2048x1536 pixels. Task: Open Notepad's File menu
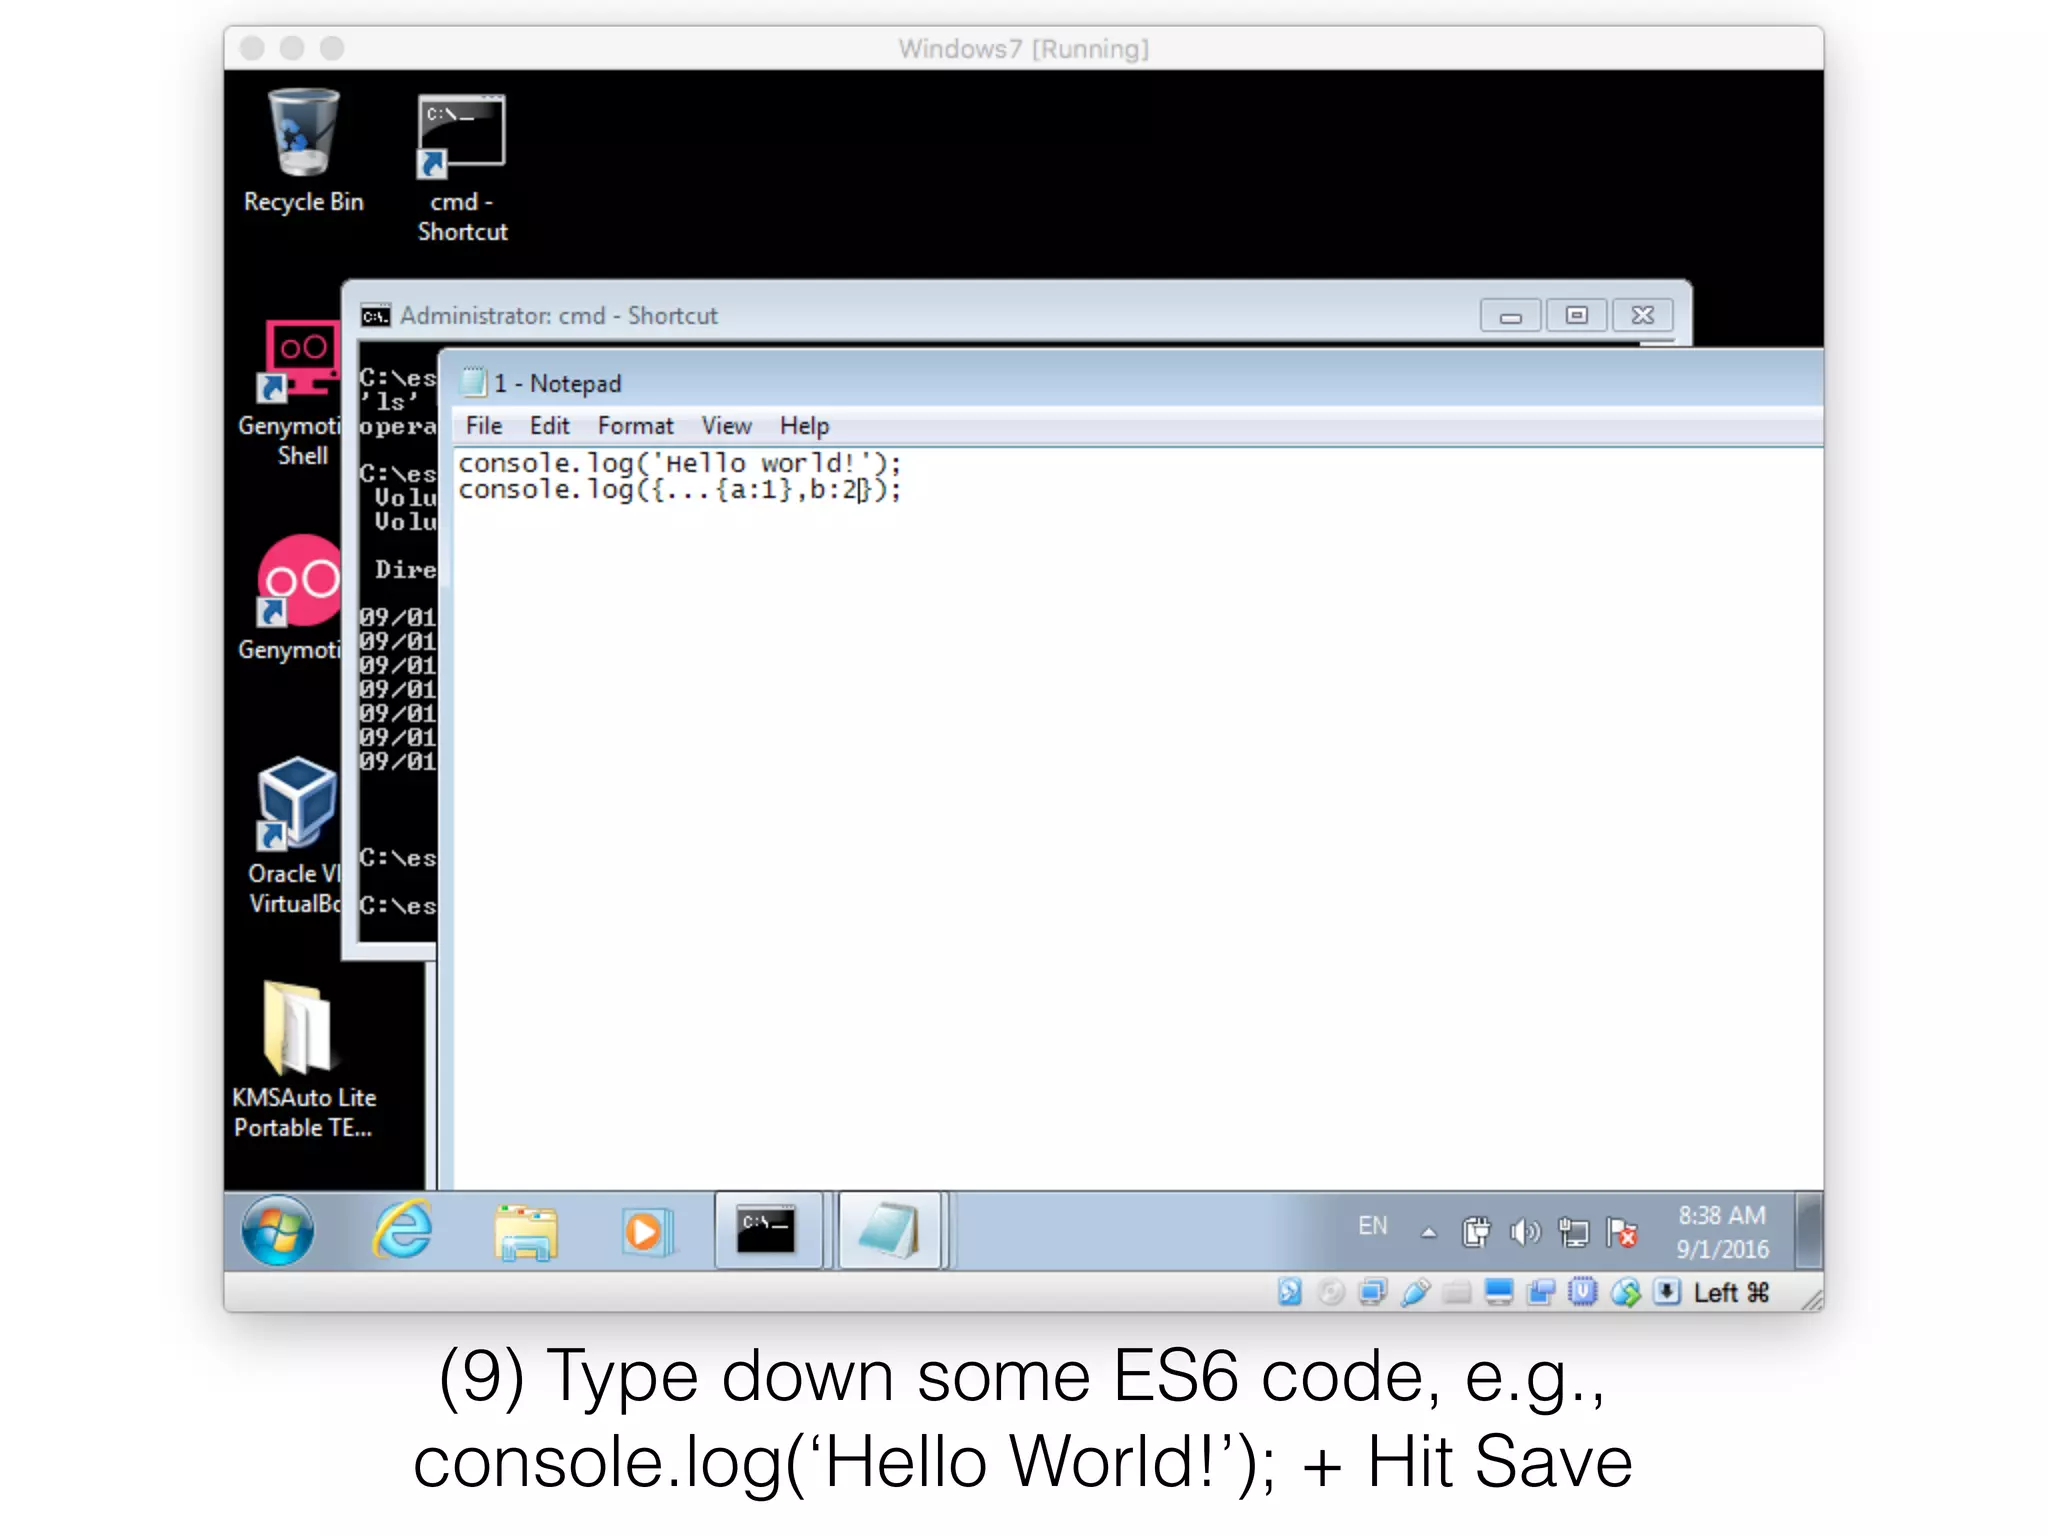coord(484,426)
